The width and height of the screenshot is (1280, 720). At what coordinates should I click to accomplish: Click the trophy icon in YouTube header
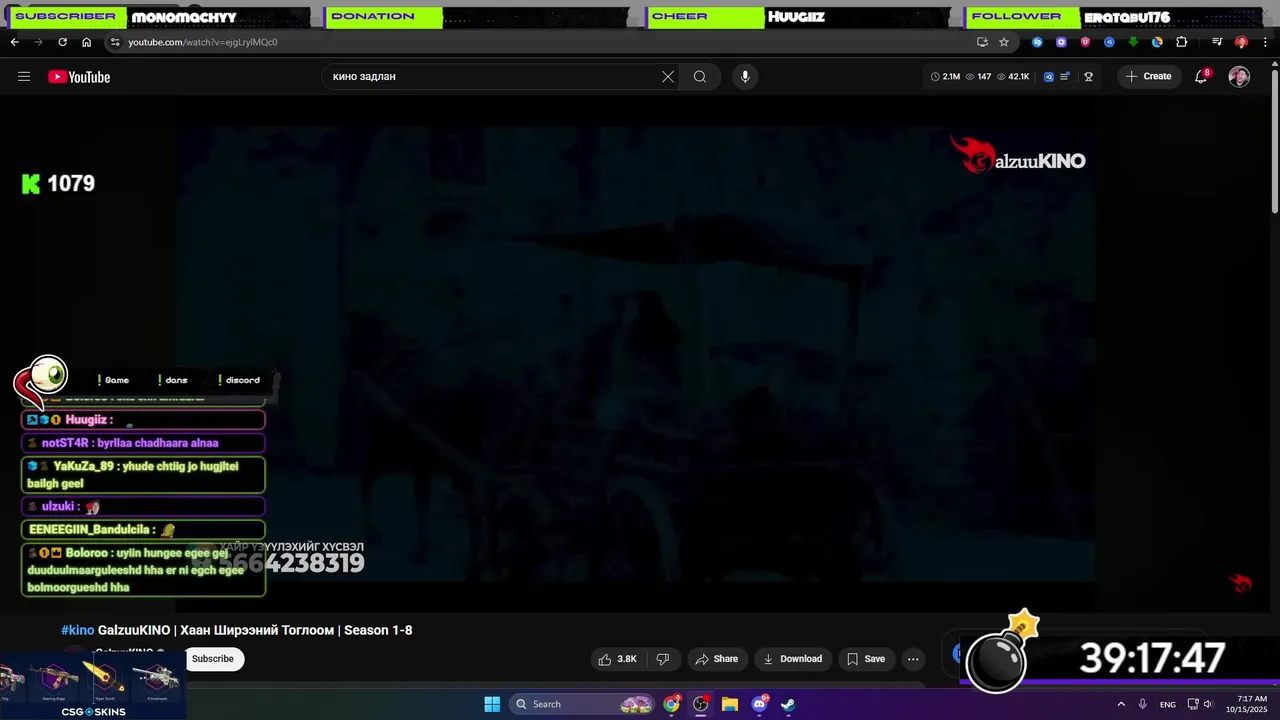(x=1089, y=77)
